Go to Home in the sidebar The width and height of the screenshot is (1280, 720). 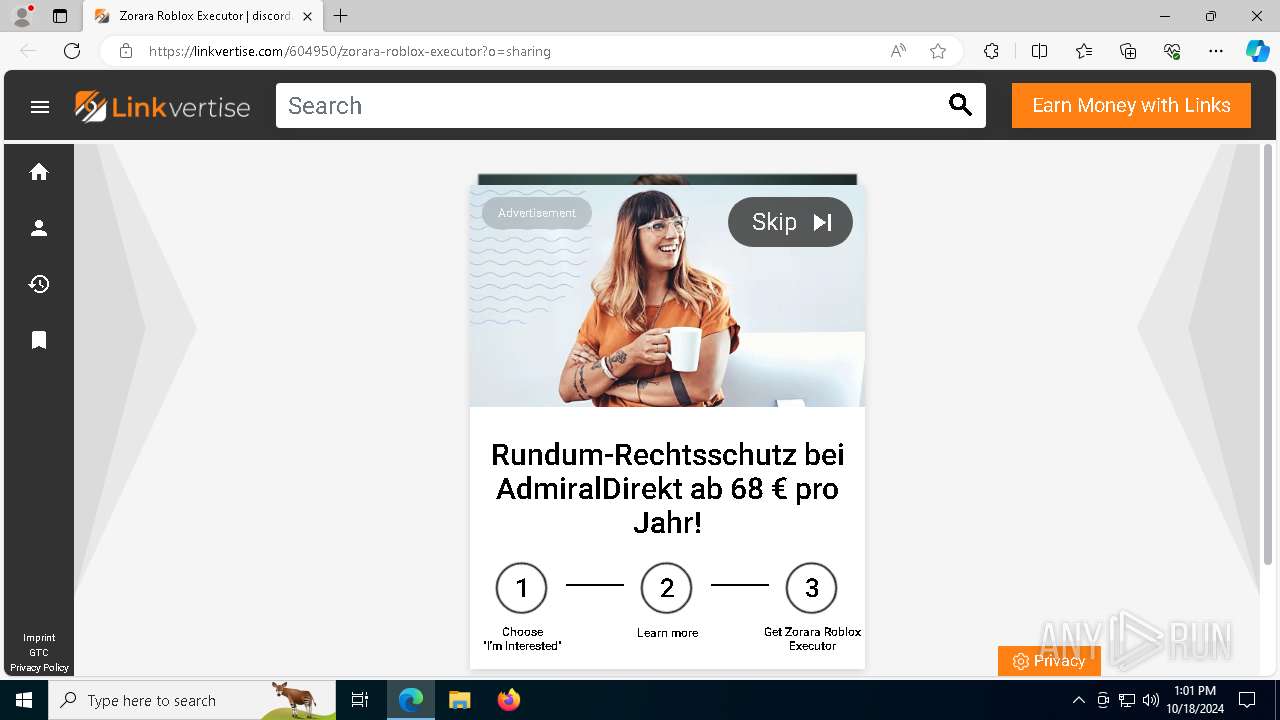point(39,172)
